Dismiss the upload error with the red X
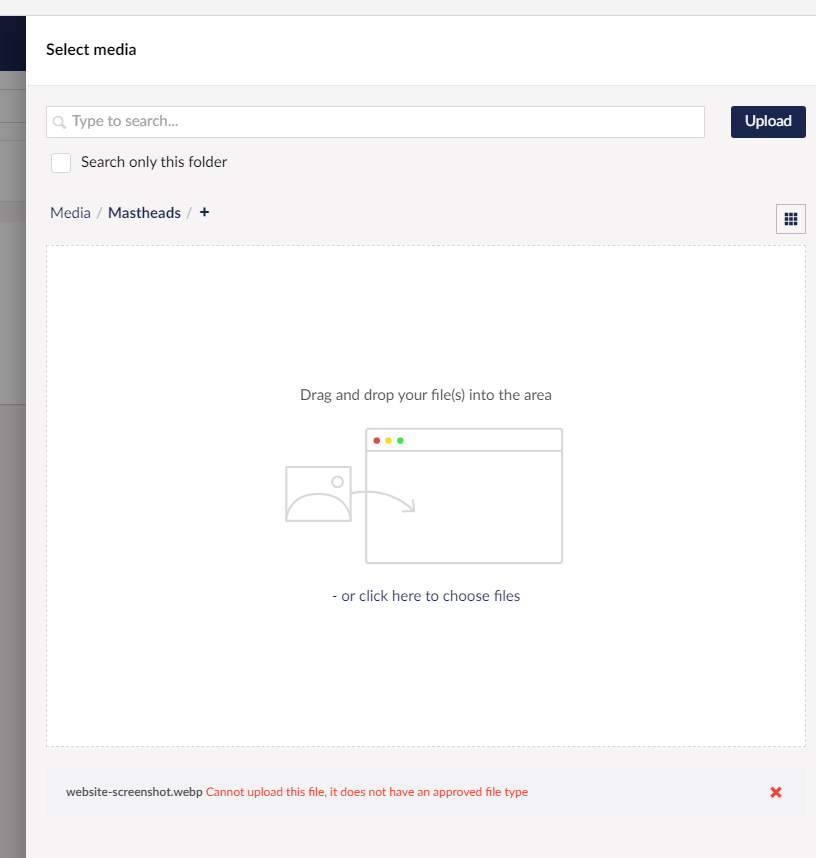 [x=775, y=792]
